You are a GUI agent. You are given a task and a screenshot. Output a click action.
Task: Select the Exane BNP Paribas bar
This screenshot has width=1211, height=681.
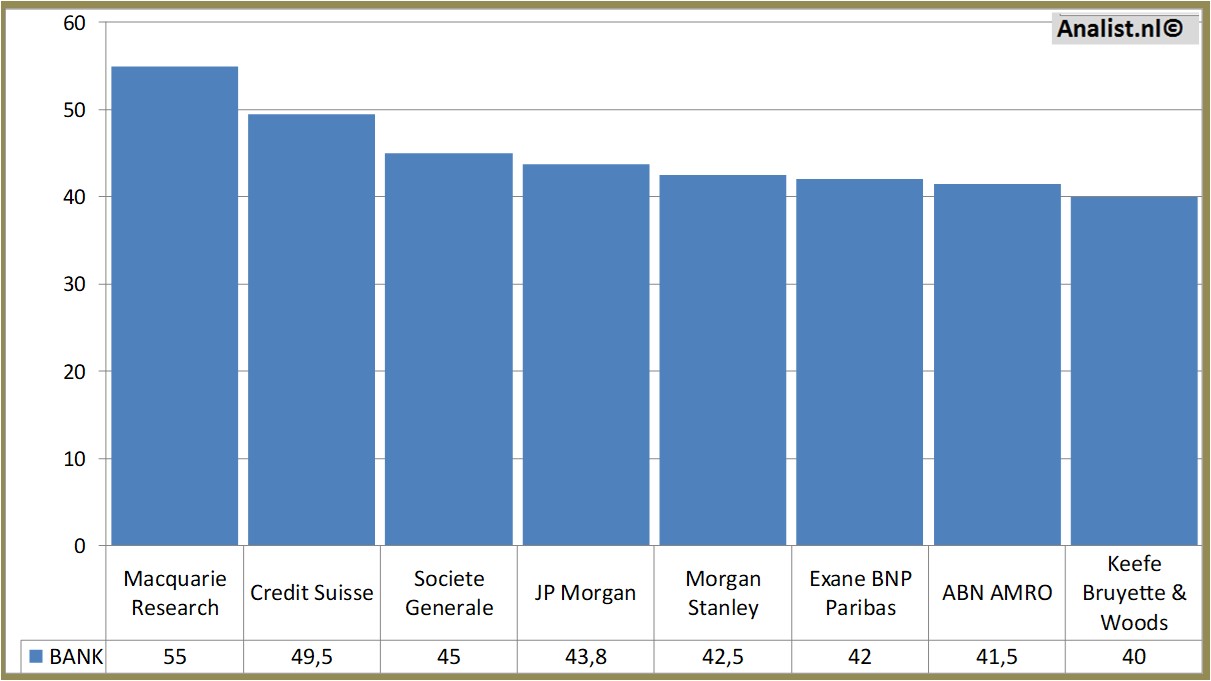click(x=860, y=362)
